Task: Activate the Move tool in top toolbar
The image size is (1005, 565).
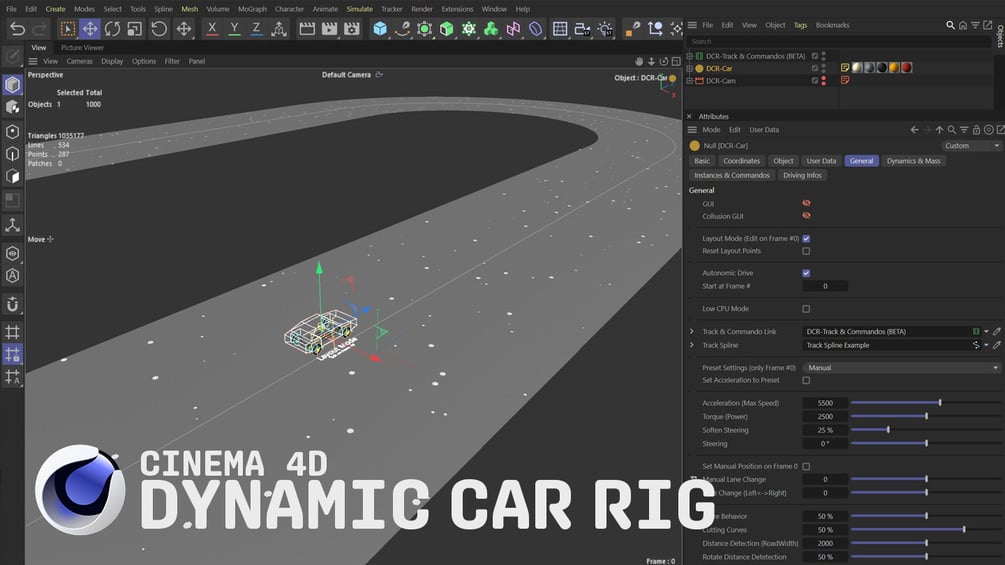Action: tap(90, 29)
